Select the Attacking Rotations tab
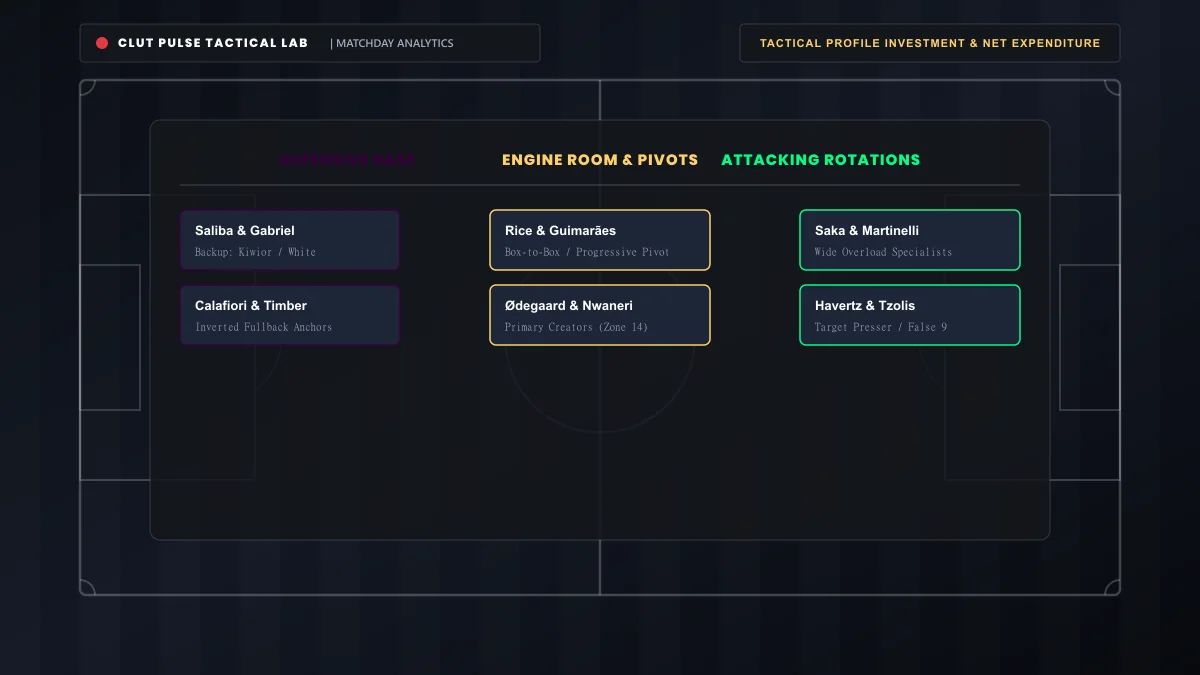Image resolution: width=1200 pixels, height=675 pixels. tap(821, 160)
